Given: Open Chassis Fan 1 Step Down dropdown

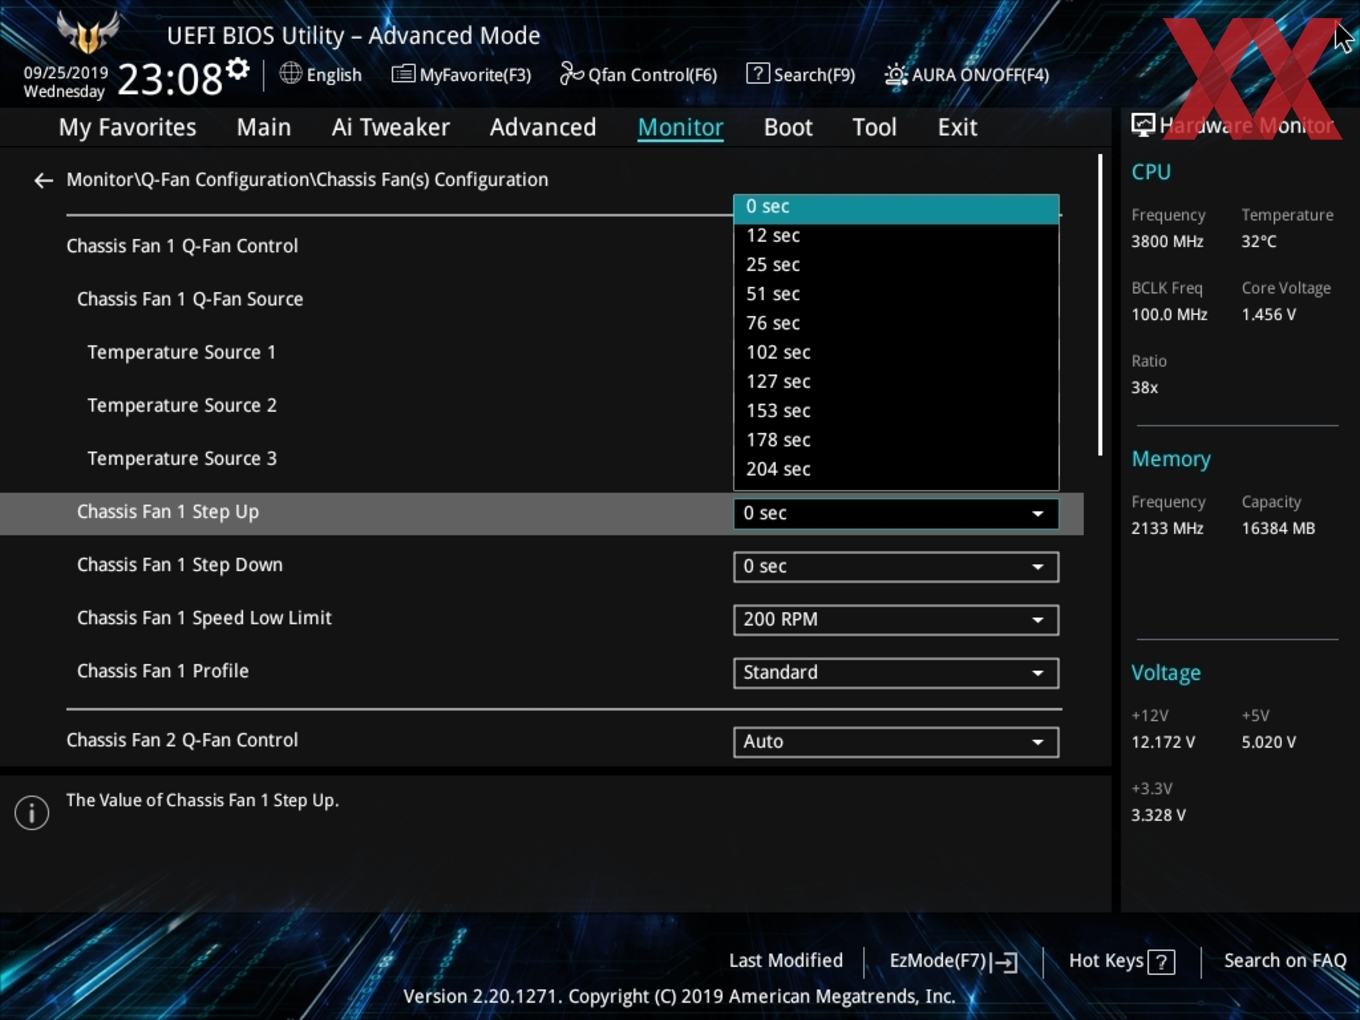Looking at the screenshot, I should pos(896,566).
